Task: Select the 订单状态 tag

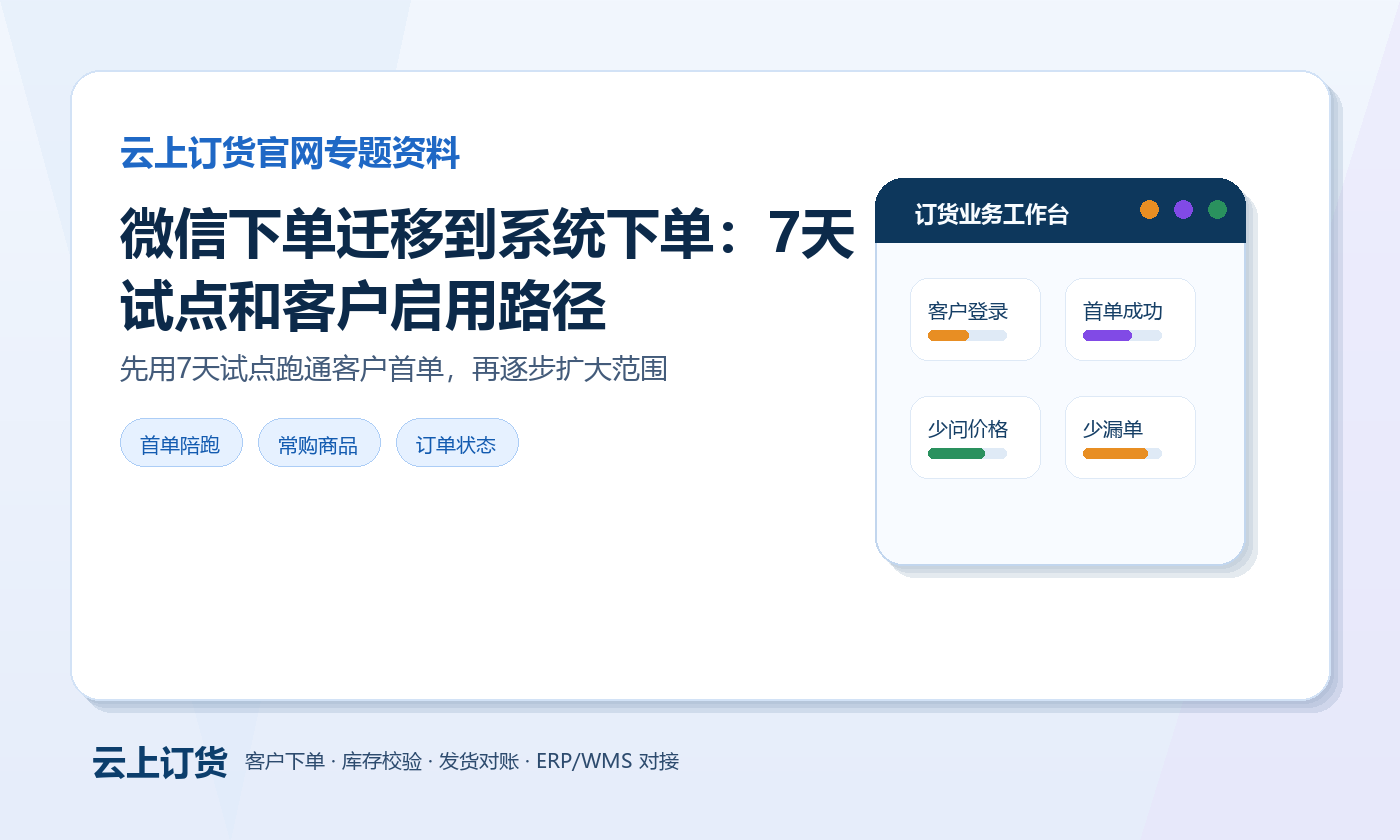Action: pyautogui.click(x=457, y=443)
